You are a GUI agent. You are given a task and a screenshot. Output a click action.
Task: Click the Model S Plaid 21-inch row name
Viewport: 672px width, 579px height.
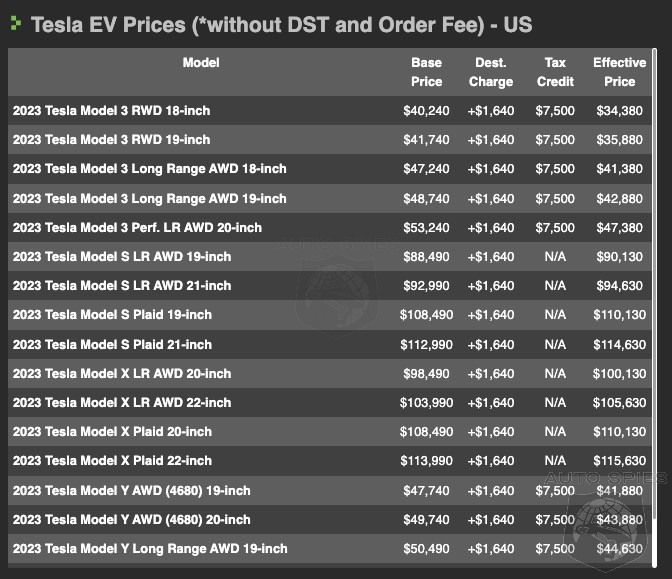pos(112,345)
